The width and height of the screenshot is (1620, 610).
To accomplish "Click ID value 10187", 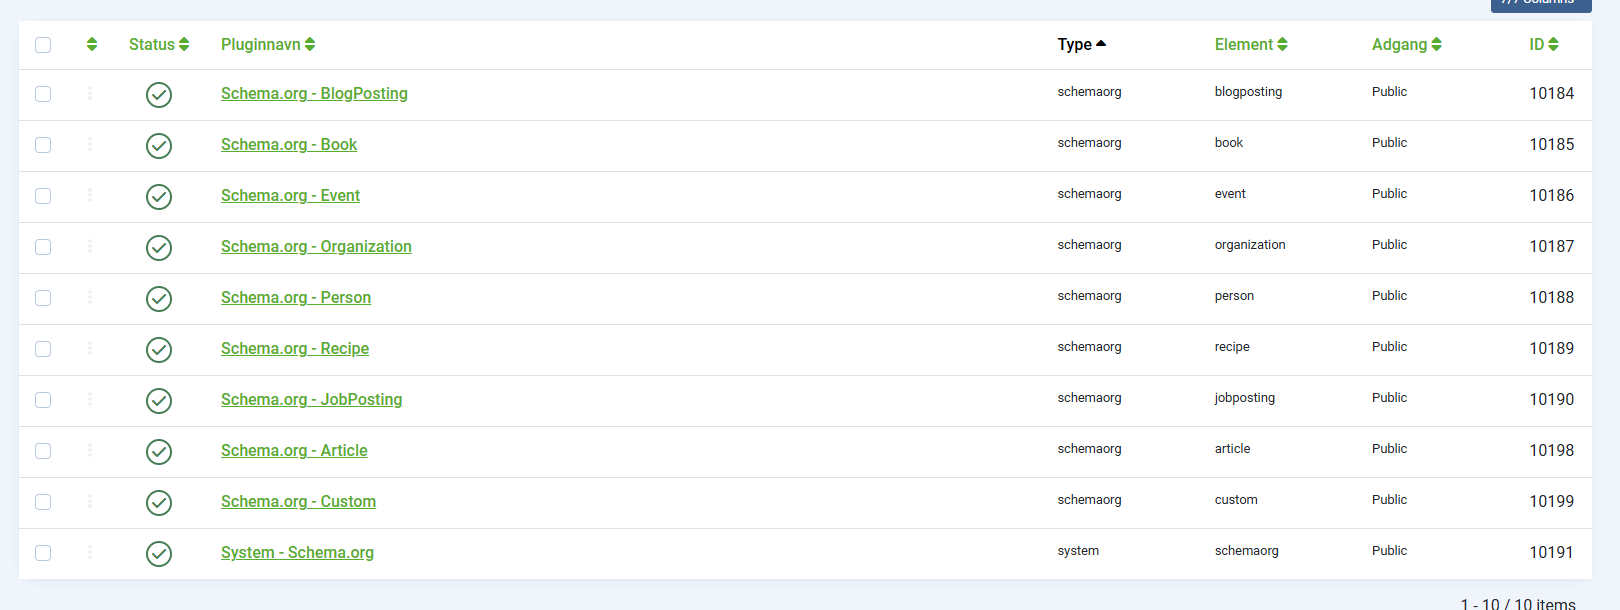I will point(1551,246).
